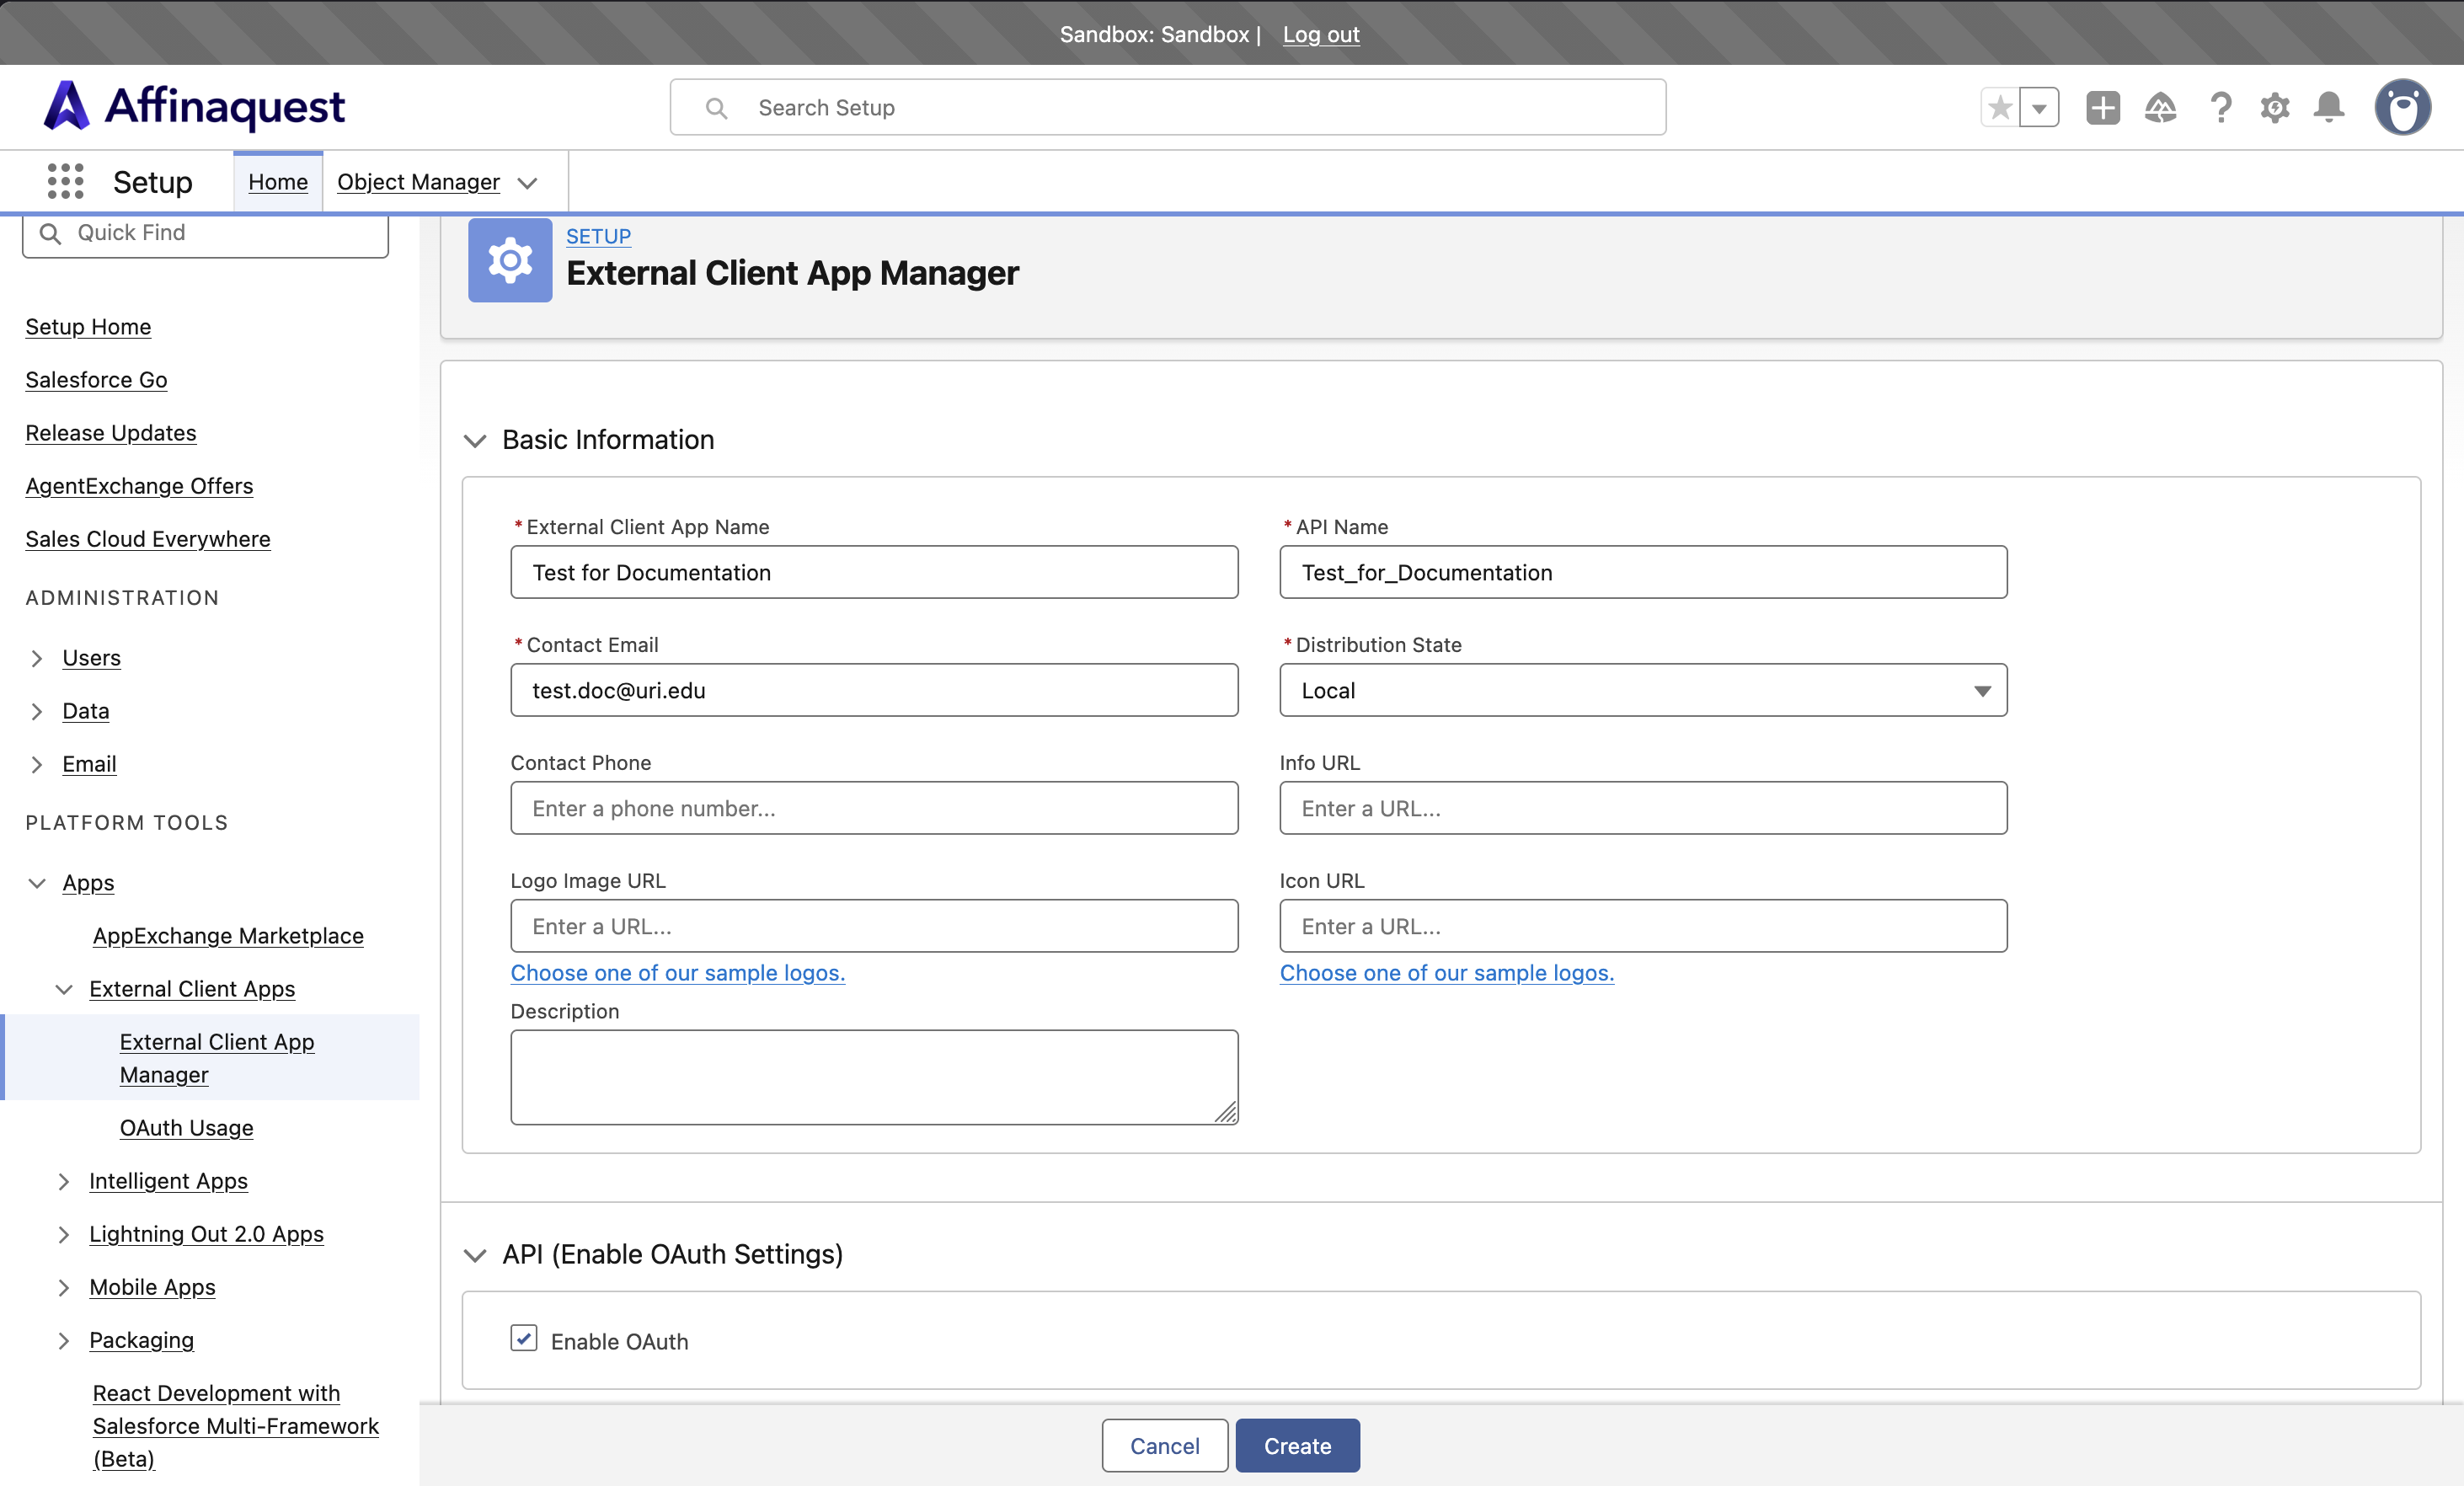Collapse the Basic Information section
This screenshot has width=2464, height=1486.
[x=475, y=440]
